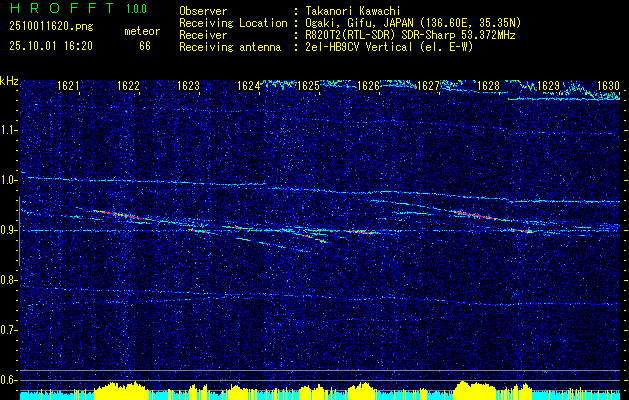Click the Receiver field label

point(203,35)
